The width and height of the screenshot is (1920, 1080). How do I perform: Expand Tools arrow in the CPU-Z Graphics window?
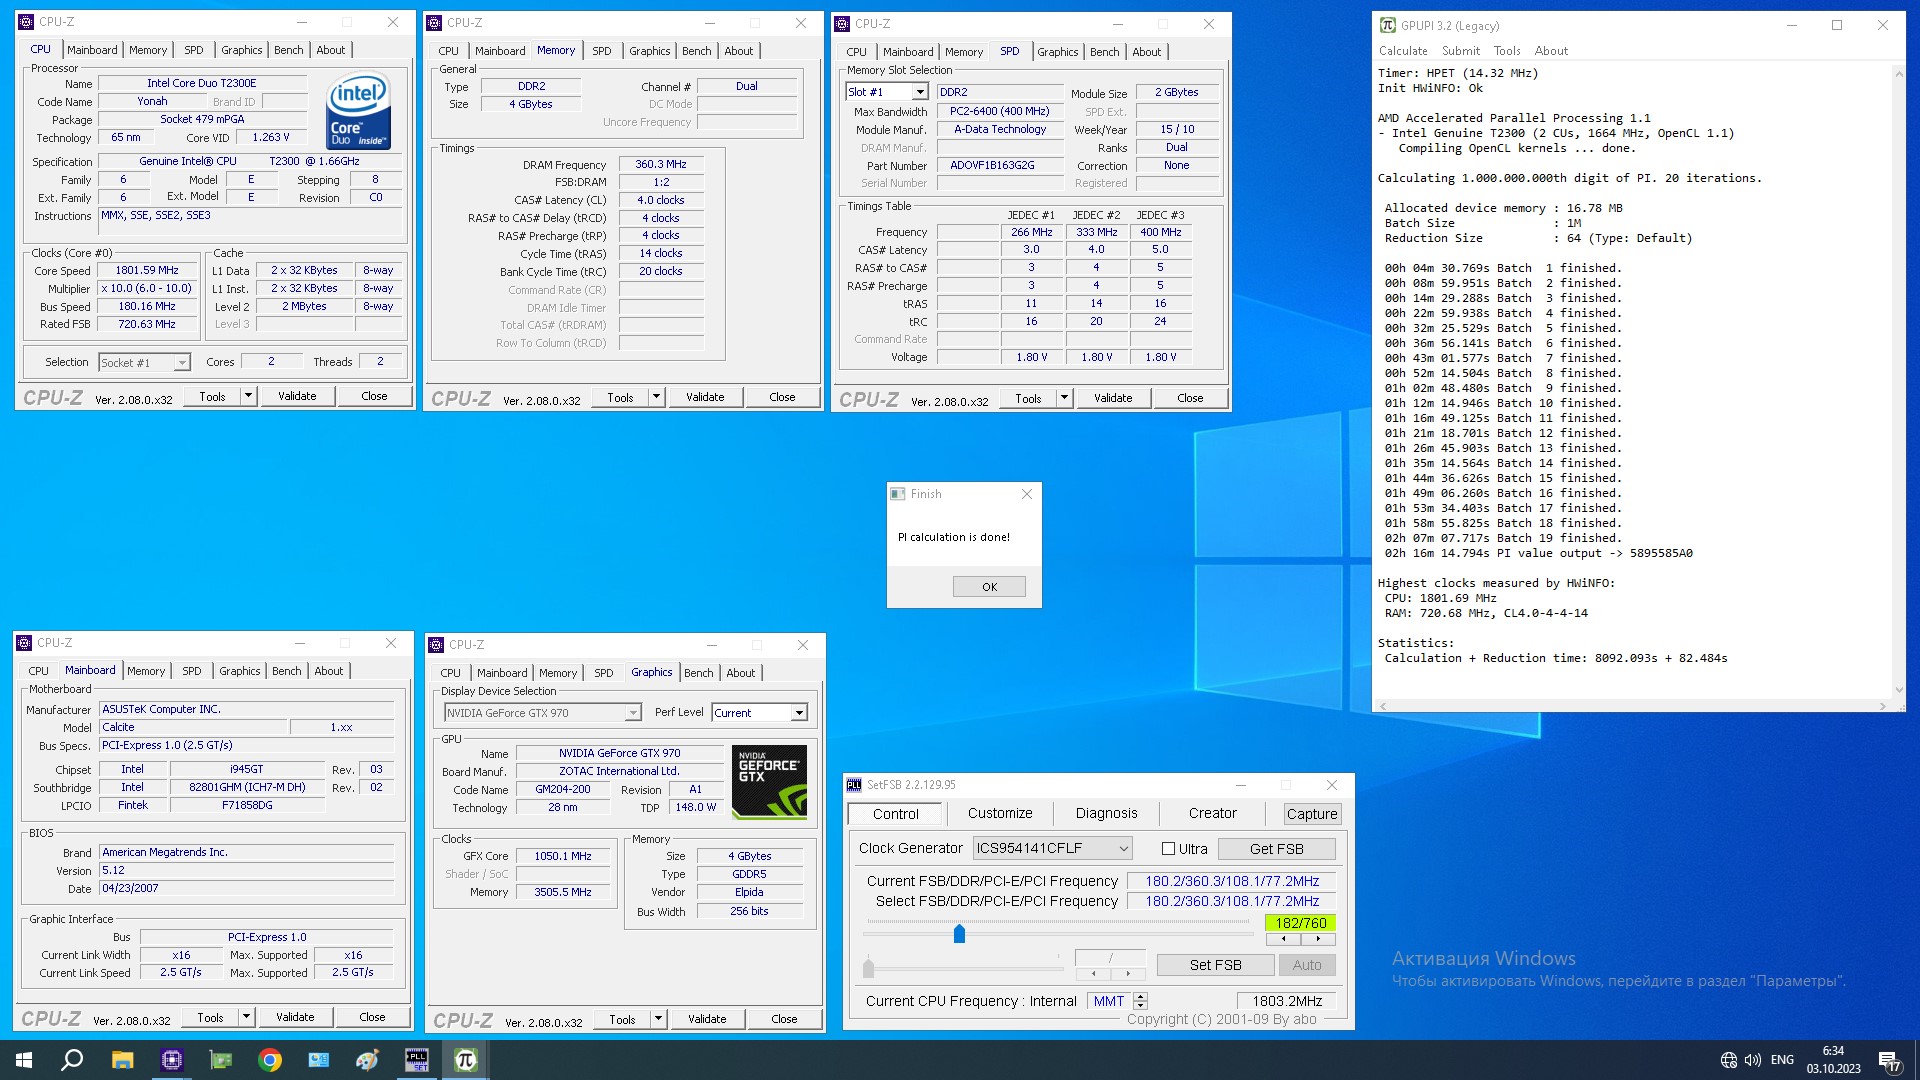coord(659,1019)
